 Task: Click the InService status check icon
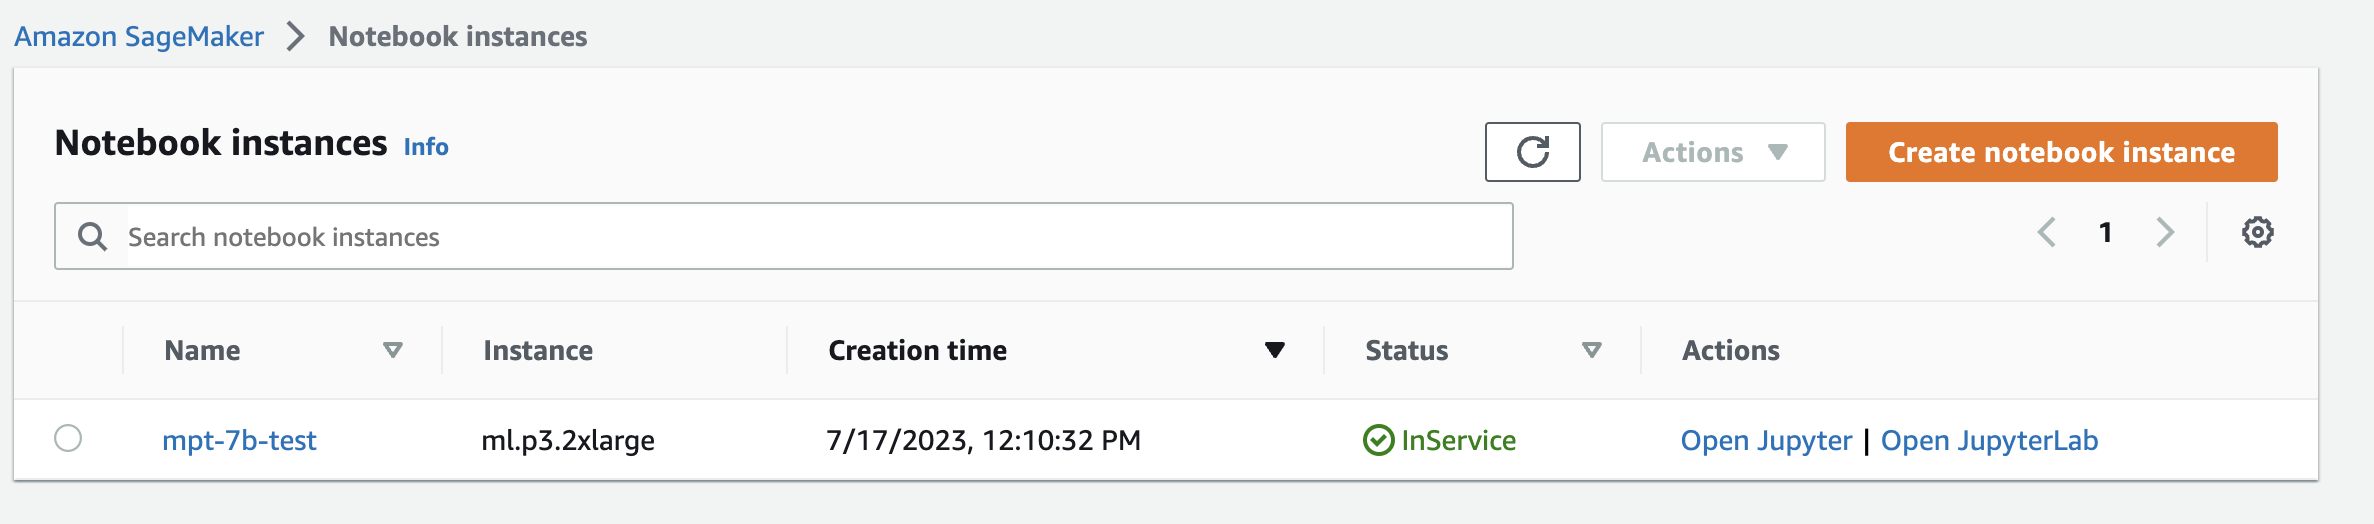(x=1378, y=440)
